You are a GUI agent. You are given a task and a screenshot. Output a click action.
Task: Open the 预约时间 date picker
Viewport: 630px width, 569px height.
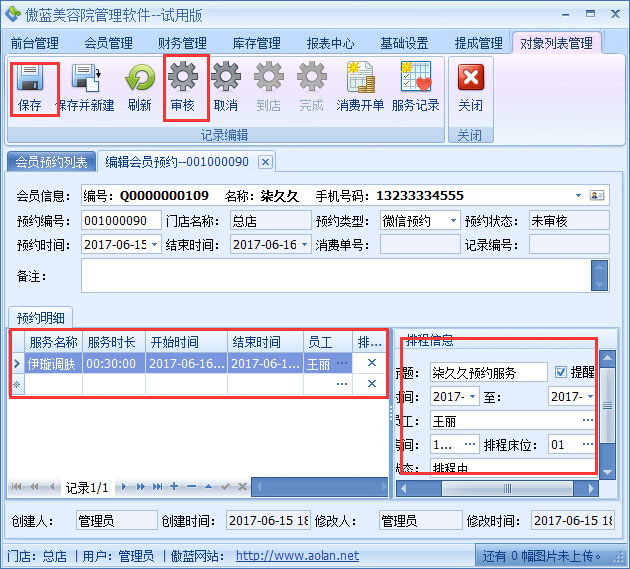[x=154, y=244]
